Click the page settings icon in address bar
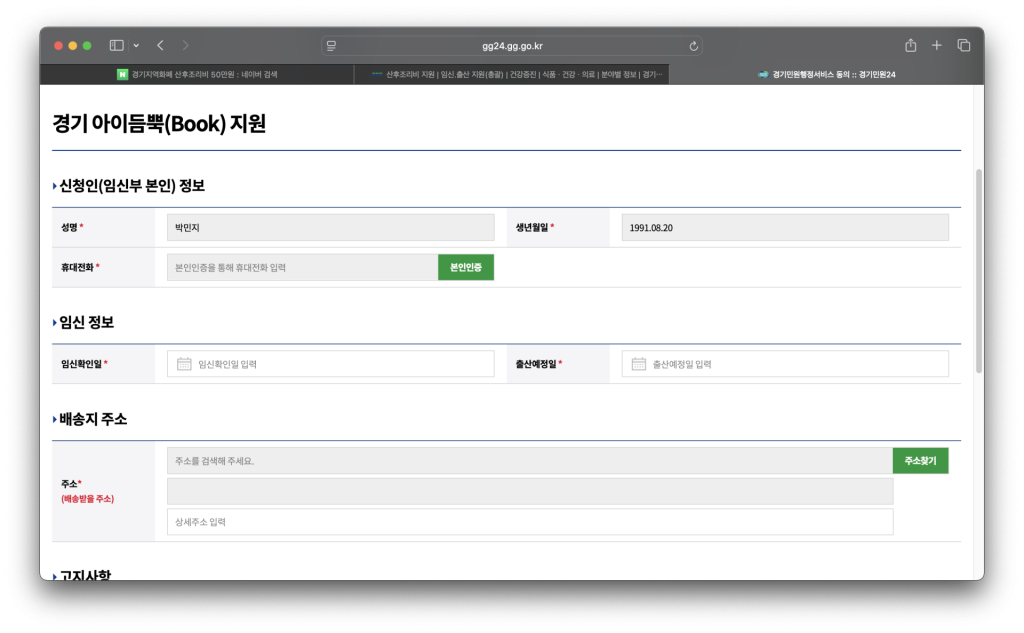 (332, 46)
